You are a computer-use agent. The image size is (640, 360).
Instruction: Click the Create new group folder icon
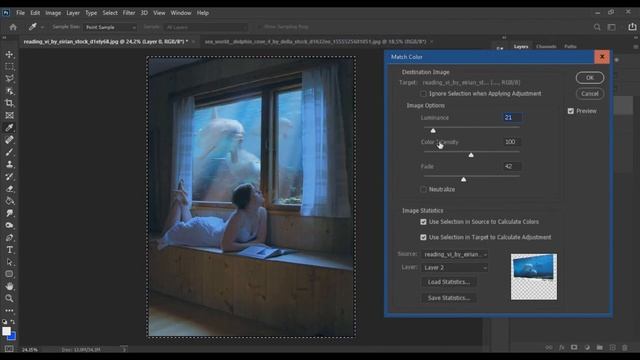click(x=600, y=347)
